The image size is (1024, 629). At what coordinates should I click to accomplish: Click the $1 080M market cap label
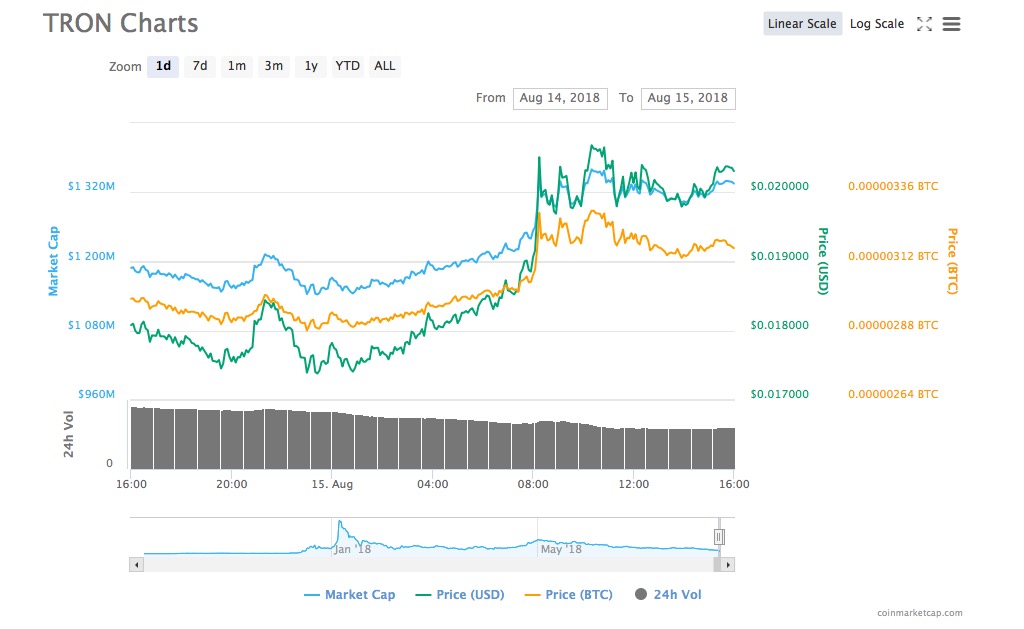[x=91, y=325]
